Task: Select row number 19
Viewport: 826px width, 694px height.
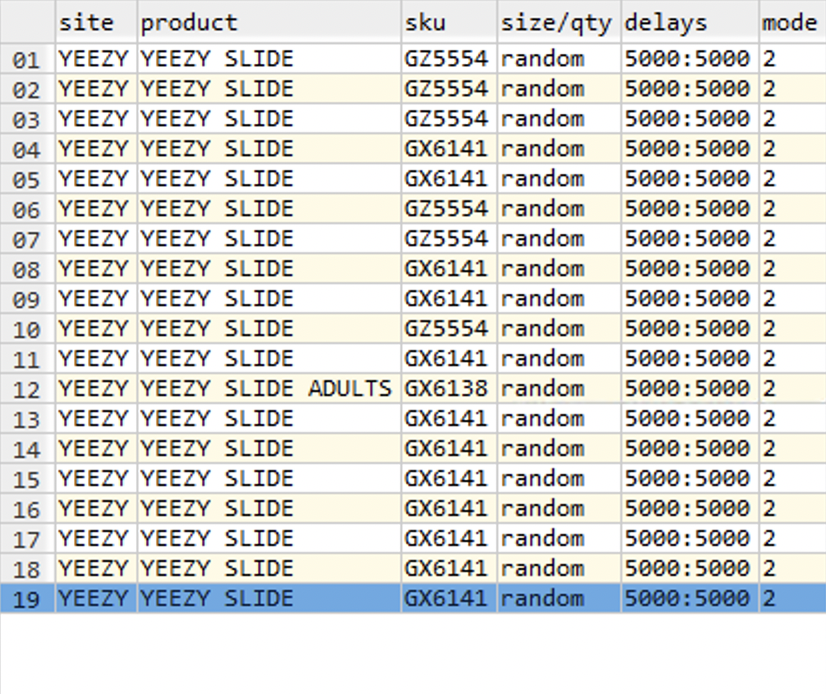Action: (x=26, y=600)
